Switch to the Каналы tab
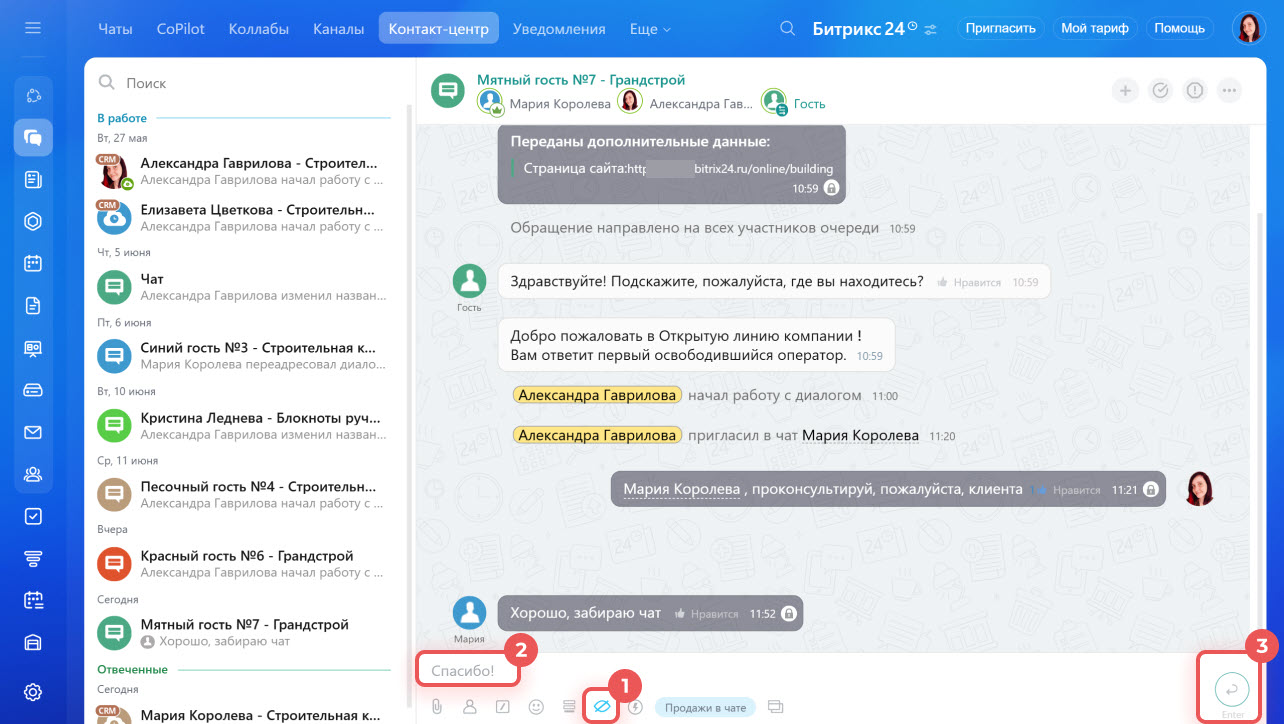Image resolution: width=1284 pixels, height=724 pixels. click(x=338, y=29)
